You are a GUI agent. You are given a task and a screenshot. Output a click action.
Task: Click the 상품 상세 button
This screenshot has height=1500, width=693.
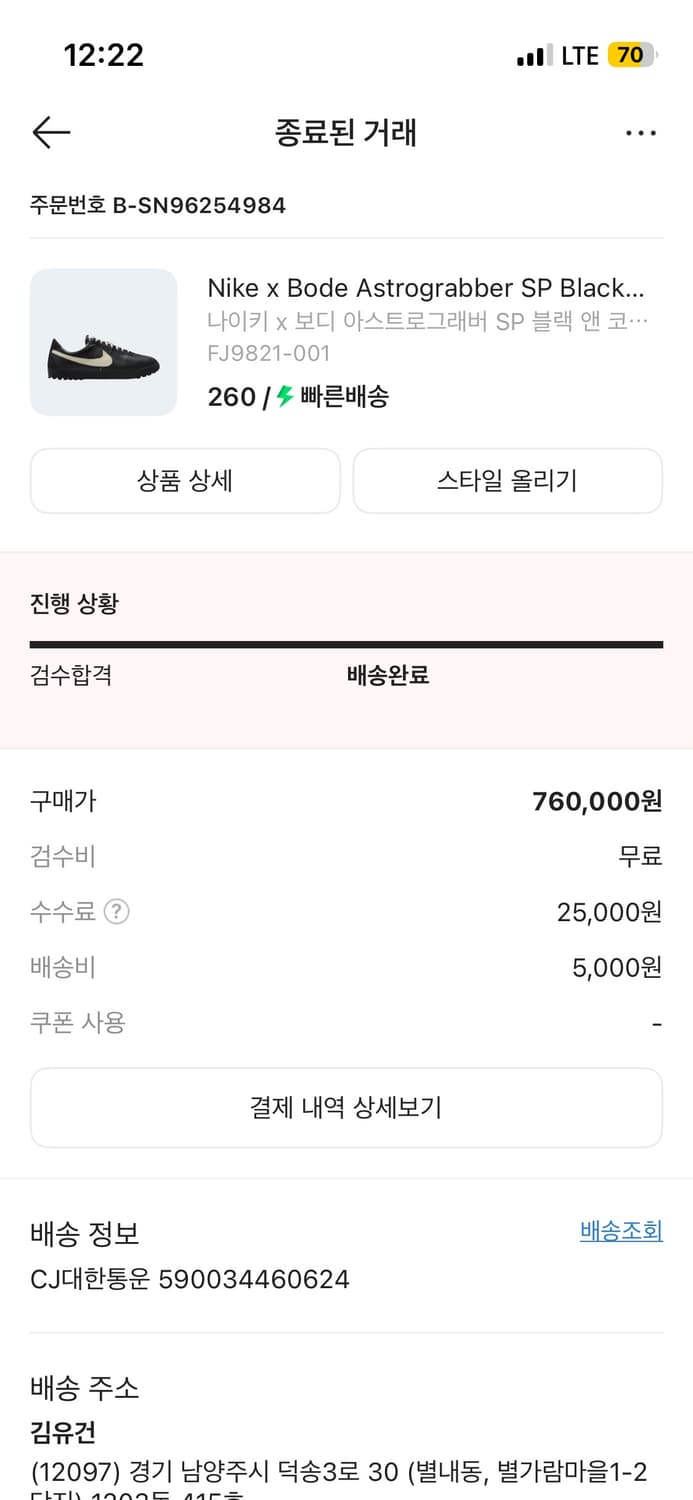185,481
